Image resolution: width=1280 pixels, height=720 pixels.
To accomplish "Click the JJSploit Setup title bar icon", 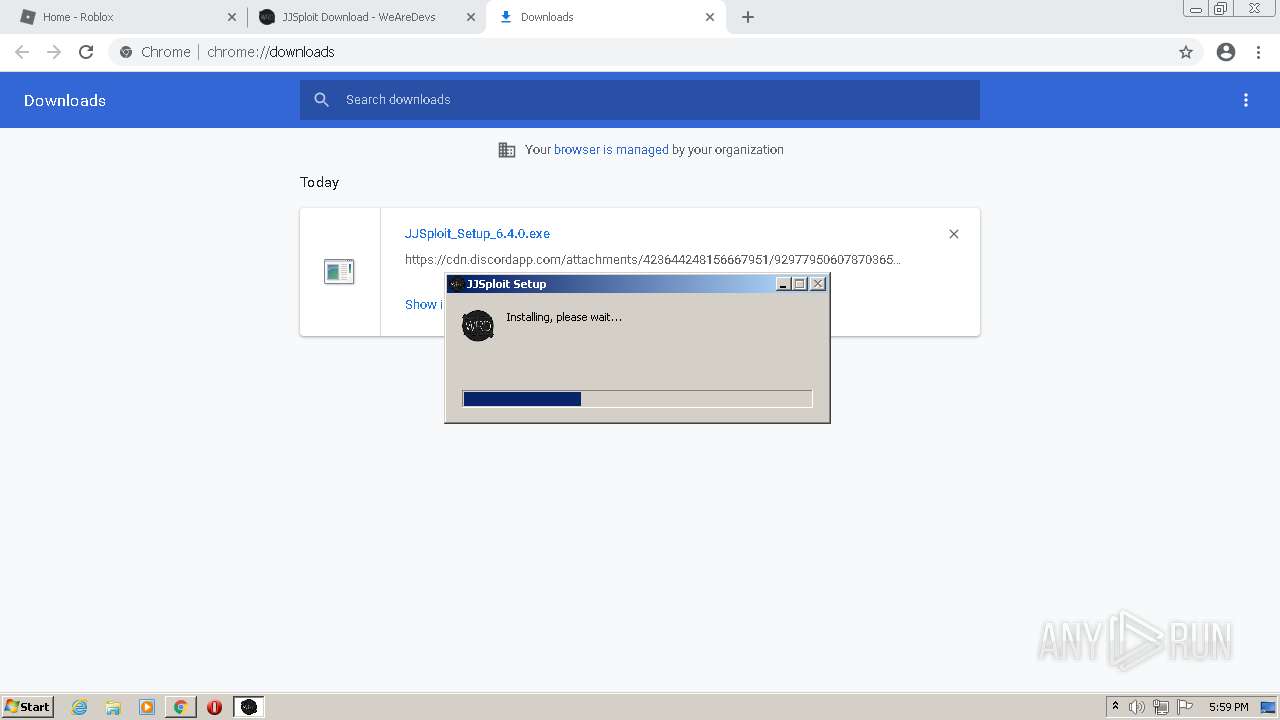I will [x=456, y=284].
